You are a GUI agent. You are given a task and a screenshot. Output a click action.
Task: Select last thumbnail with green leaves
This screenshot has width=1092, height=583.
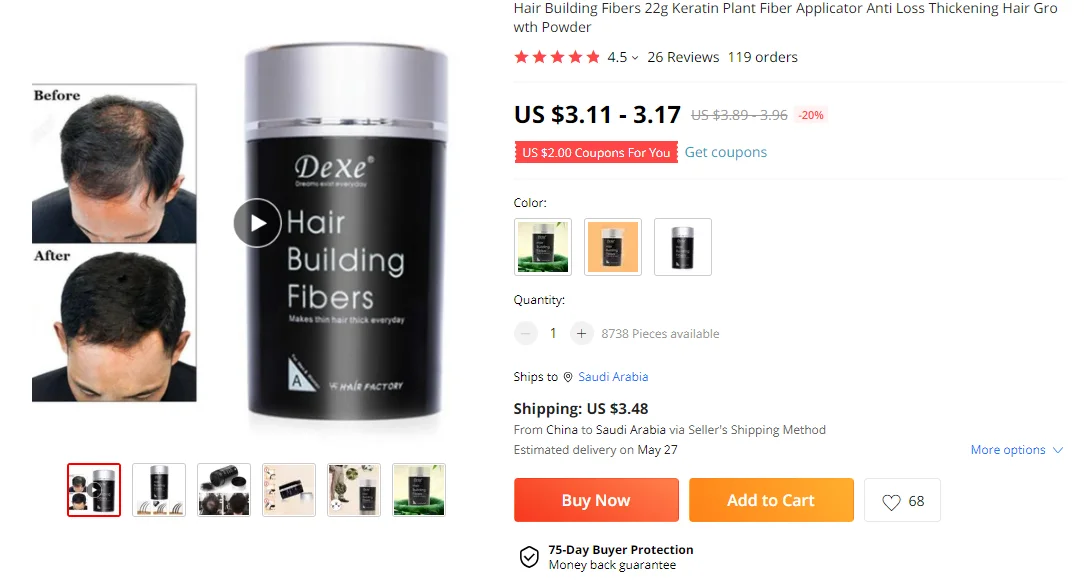pyautogui.click(x=419, y=490)
